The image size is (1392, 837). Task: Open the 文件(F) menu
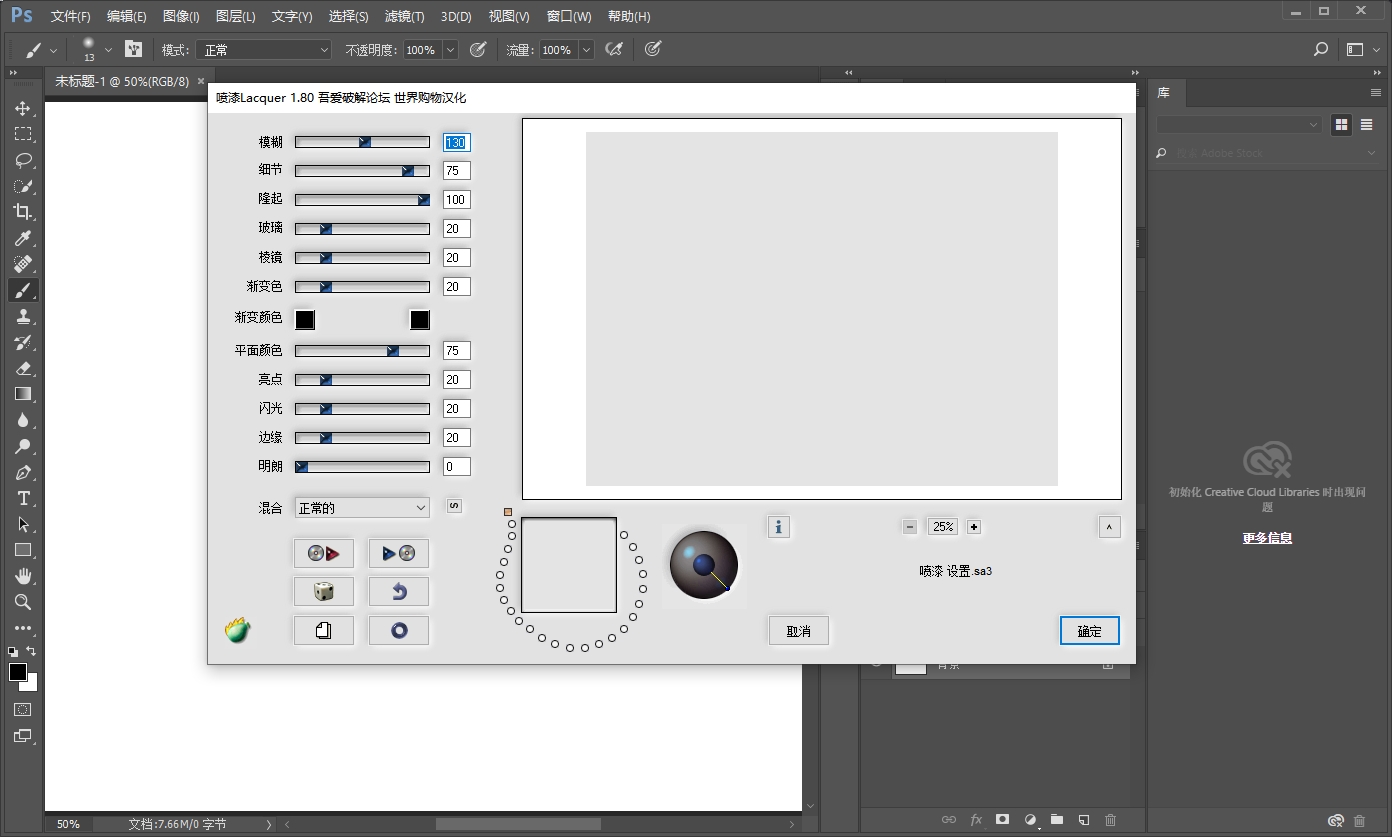70,17
